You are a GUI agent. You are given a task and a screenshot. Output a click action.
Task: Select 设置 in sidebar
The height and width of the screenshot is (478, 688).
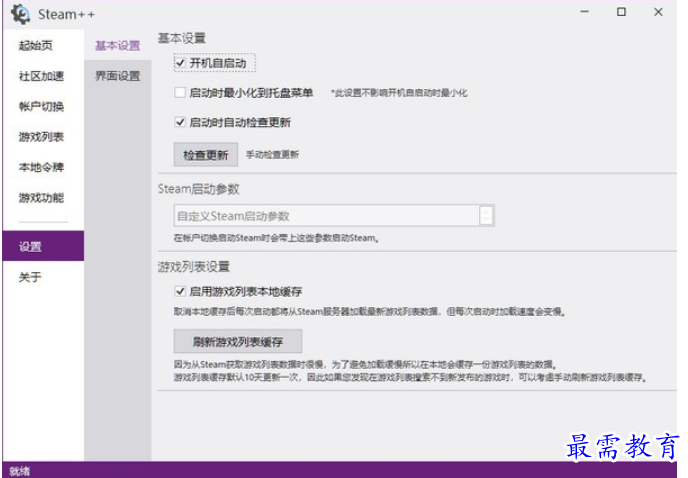[x=43, y=246]
